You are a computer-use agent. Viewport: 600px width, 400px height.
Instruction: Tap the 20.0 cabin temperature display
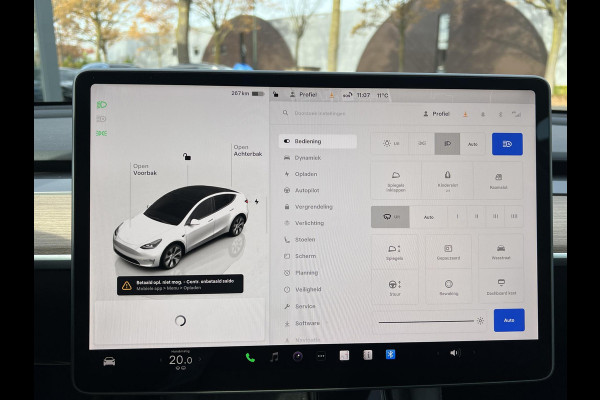(181, 360)
